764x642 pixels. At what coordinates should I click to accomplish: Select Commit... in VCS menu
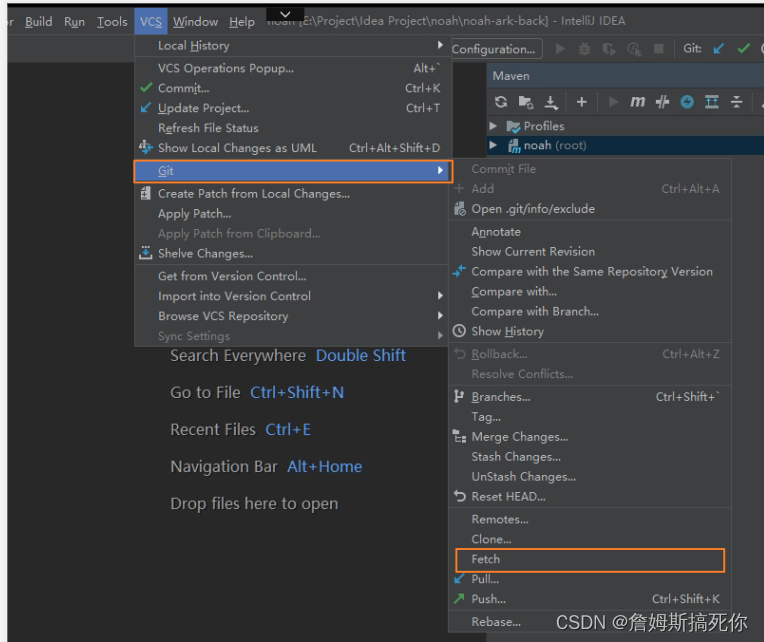click(292, 88)
